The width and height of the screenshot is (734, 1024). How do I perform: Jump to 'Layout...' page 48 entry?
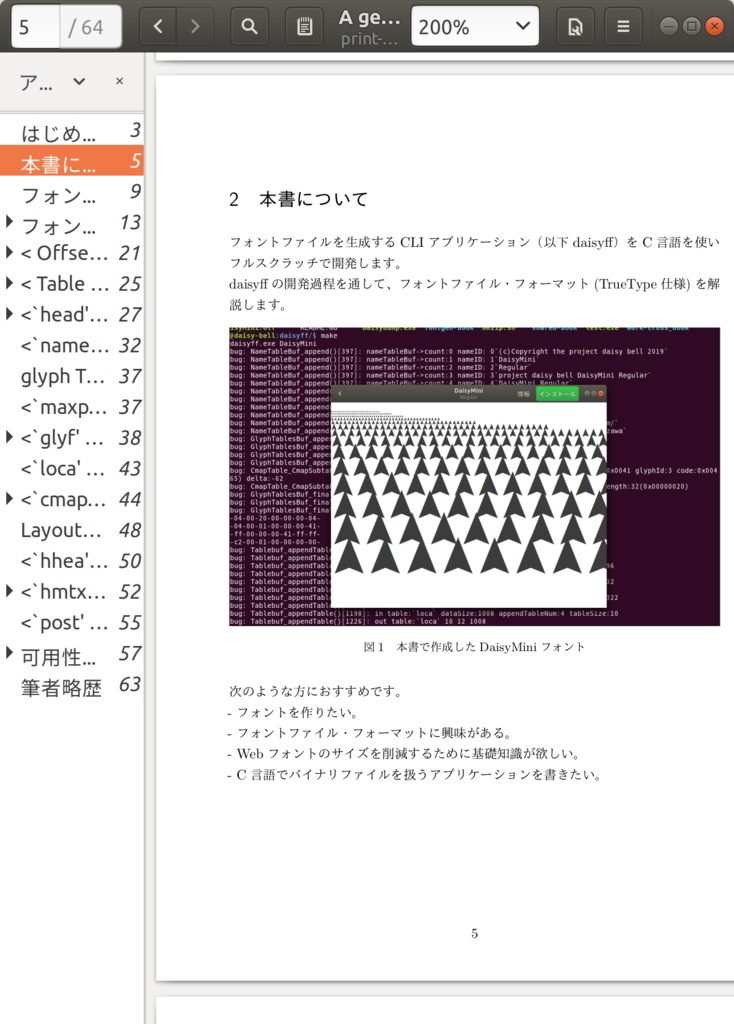coord(72,530)
